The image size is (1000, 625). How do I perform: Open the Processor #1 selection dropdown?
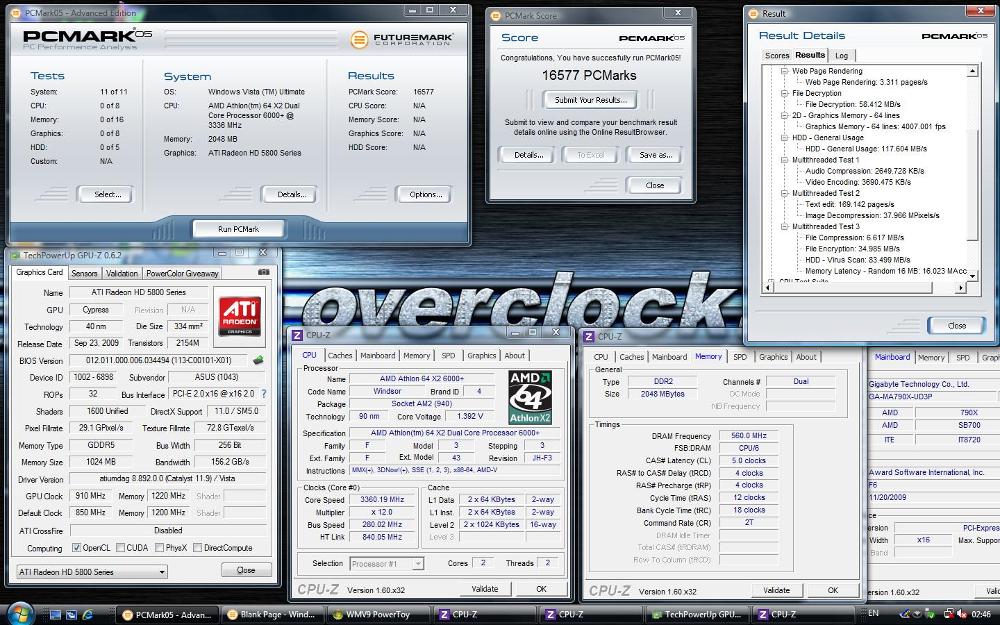point(386,564)
